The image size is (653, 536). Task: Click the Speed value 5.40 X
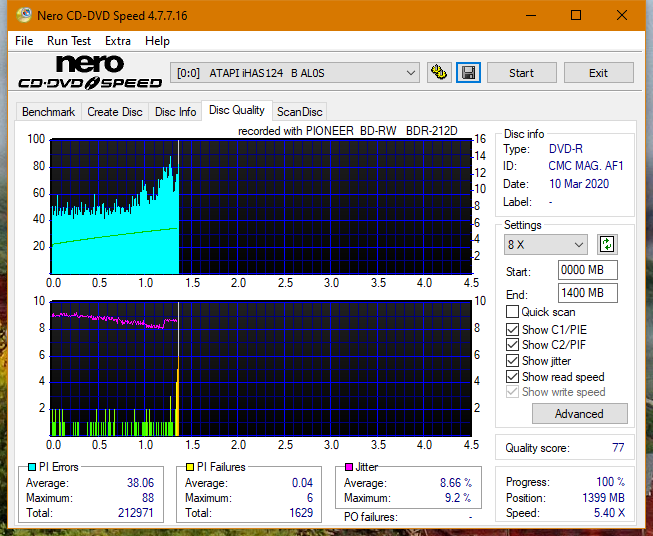(x=609, y=513)
